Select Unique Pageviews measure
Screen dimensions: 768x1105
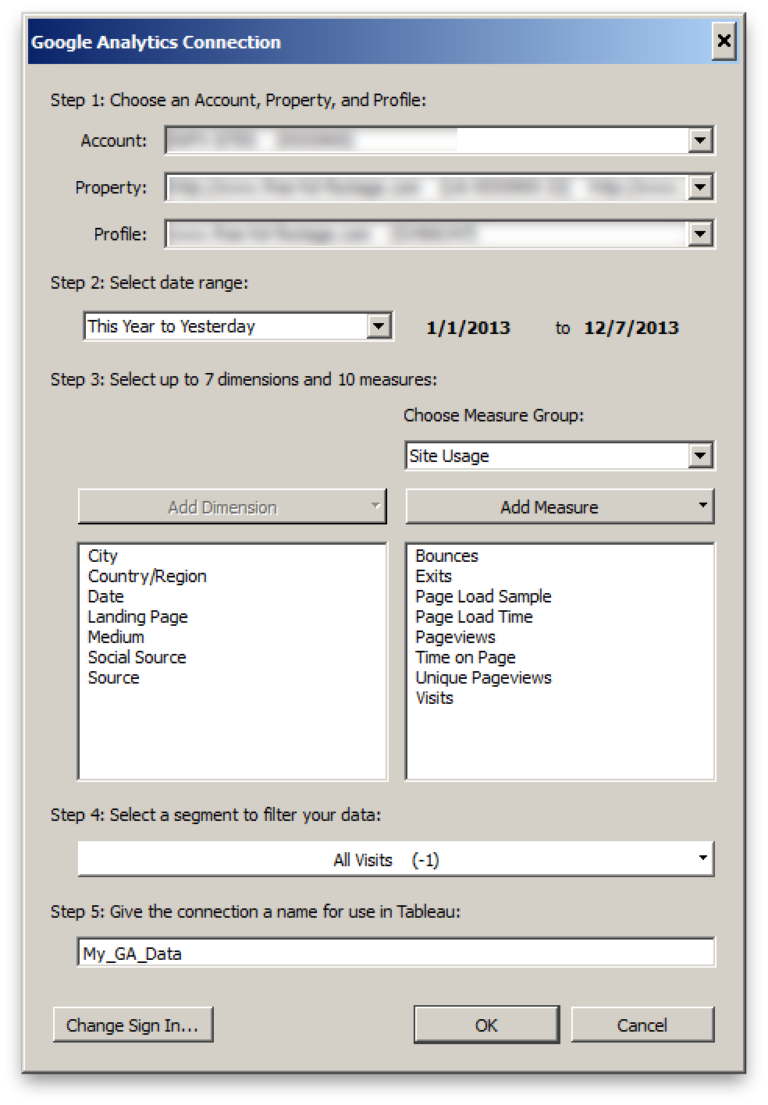tap(483, 677)
